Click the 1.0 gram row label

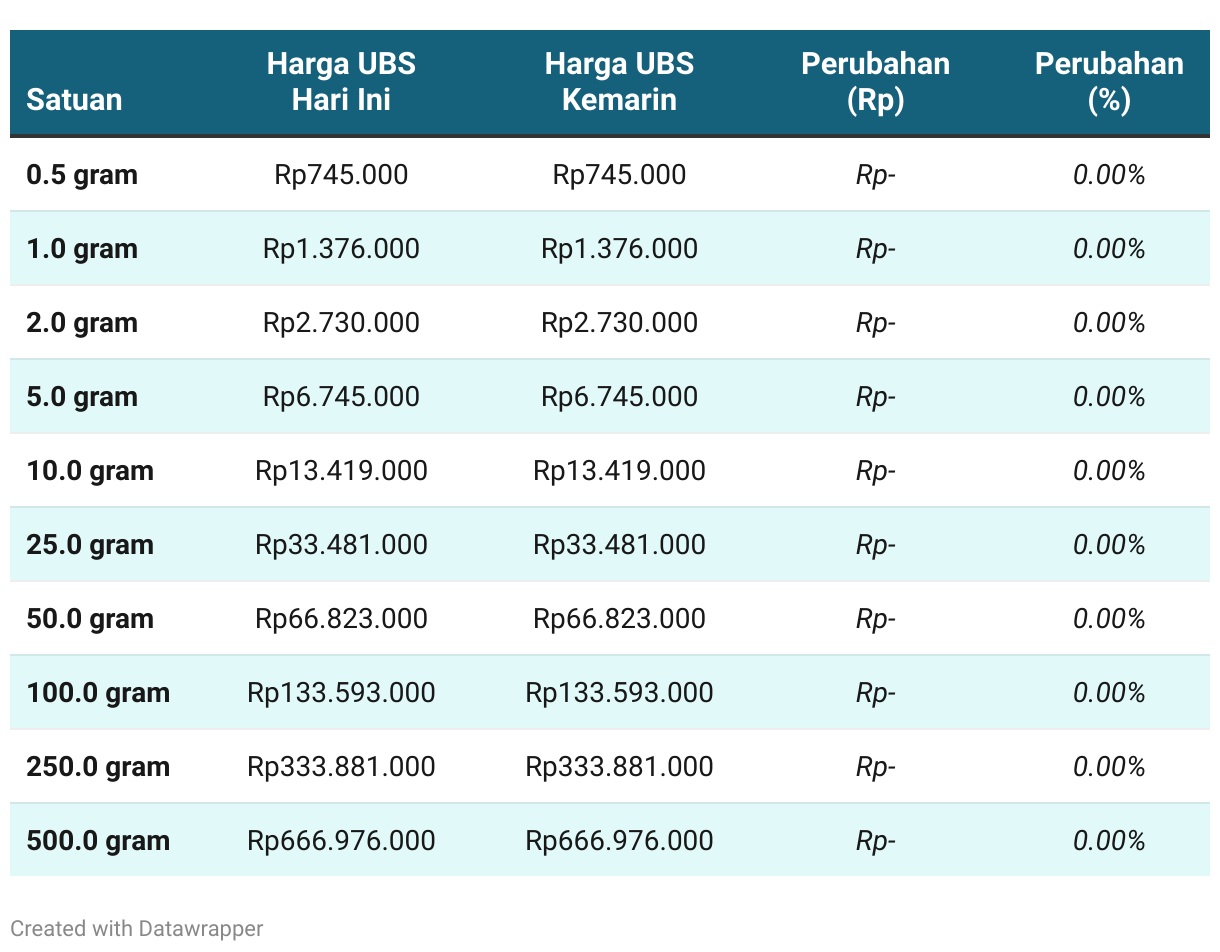pos(82,249)
